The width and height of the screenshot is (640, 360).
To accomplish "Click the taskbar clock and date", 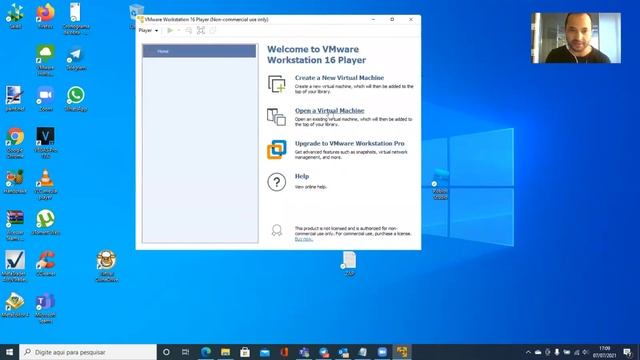I will point(604,352).
